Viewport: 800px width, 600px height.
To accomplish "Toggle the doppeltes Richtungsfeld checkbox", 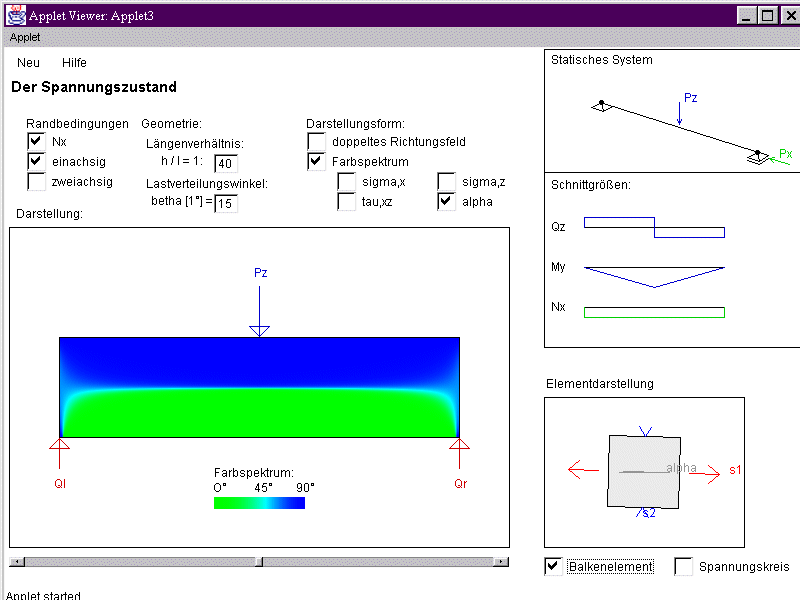I will [x=316, y=142].
